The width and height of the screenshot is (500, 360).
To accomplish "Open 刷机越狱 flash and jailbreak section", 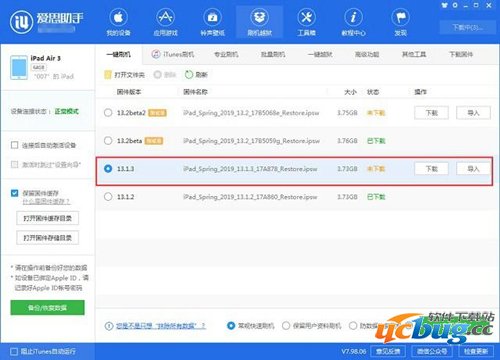I will click(x=259, y=22).
